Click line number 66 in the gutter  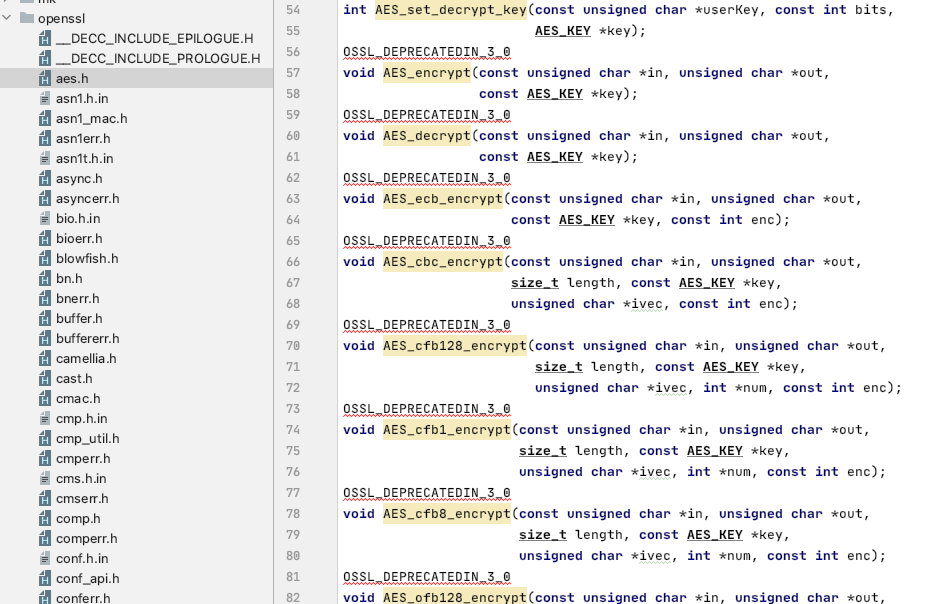pos(293,262)
